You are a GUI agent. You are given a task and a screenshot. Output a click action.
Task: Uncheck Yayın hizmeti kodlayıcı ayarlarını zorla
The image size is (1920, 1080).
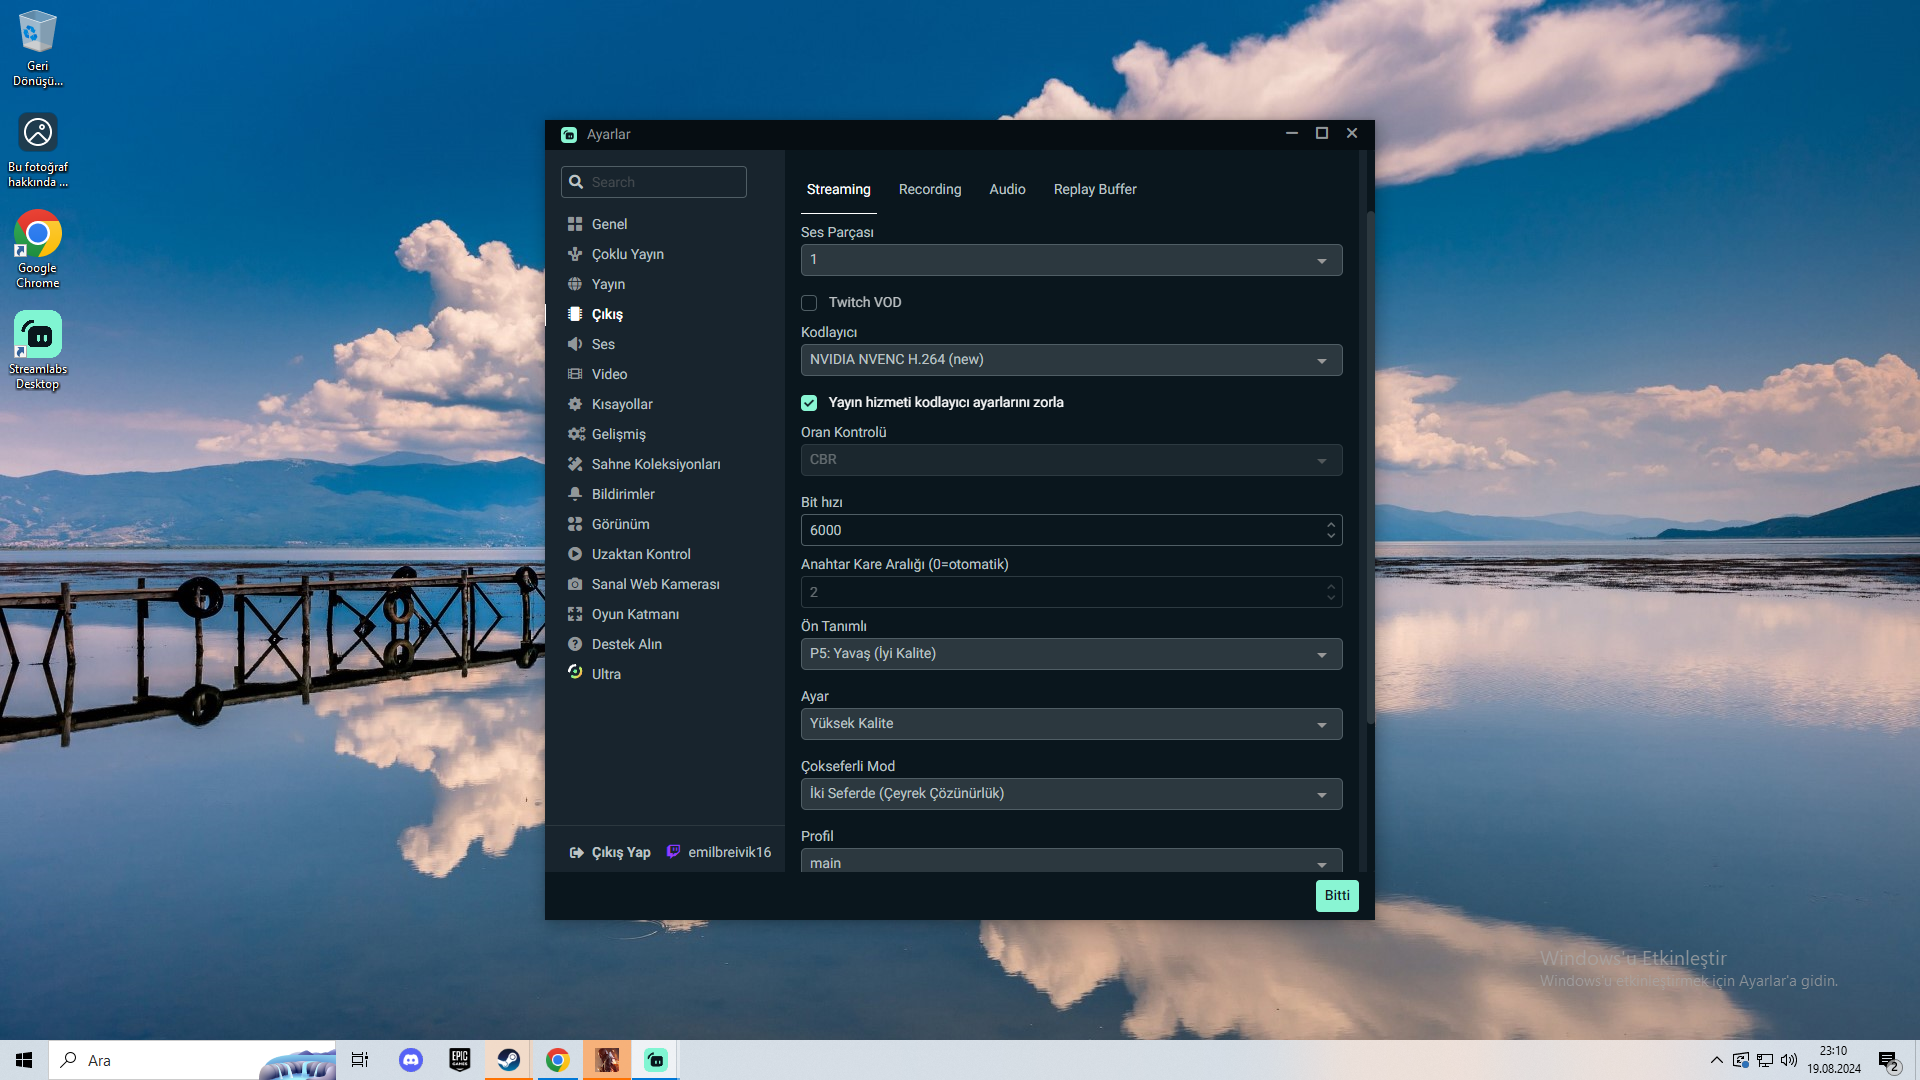(809, 403)
